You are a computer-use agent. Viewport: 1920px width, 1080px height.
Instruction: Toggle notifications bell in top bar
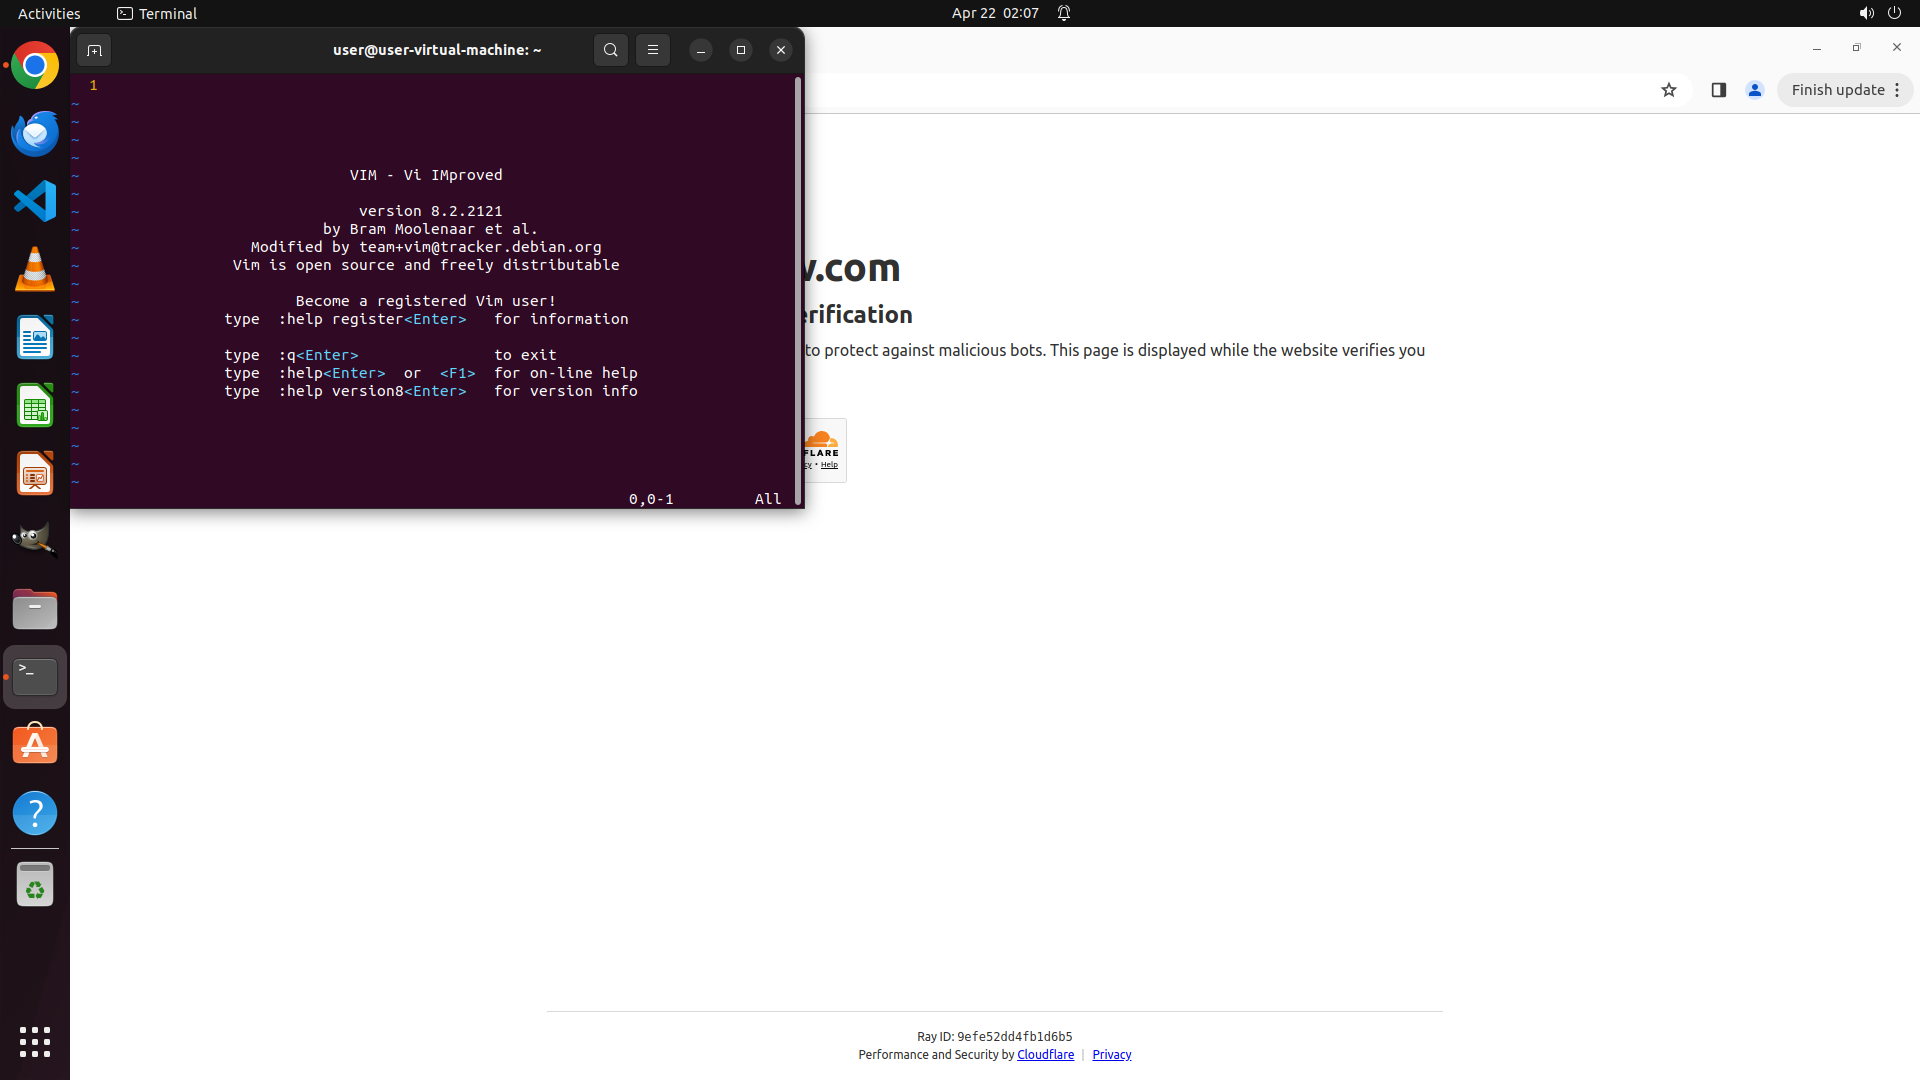coord(1064,13)
